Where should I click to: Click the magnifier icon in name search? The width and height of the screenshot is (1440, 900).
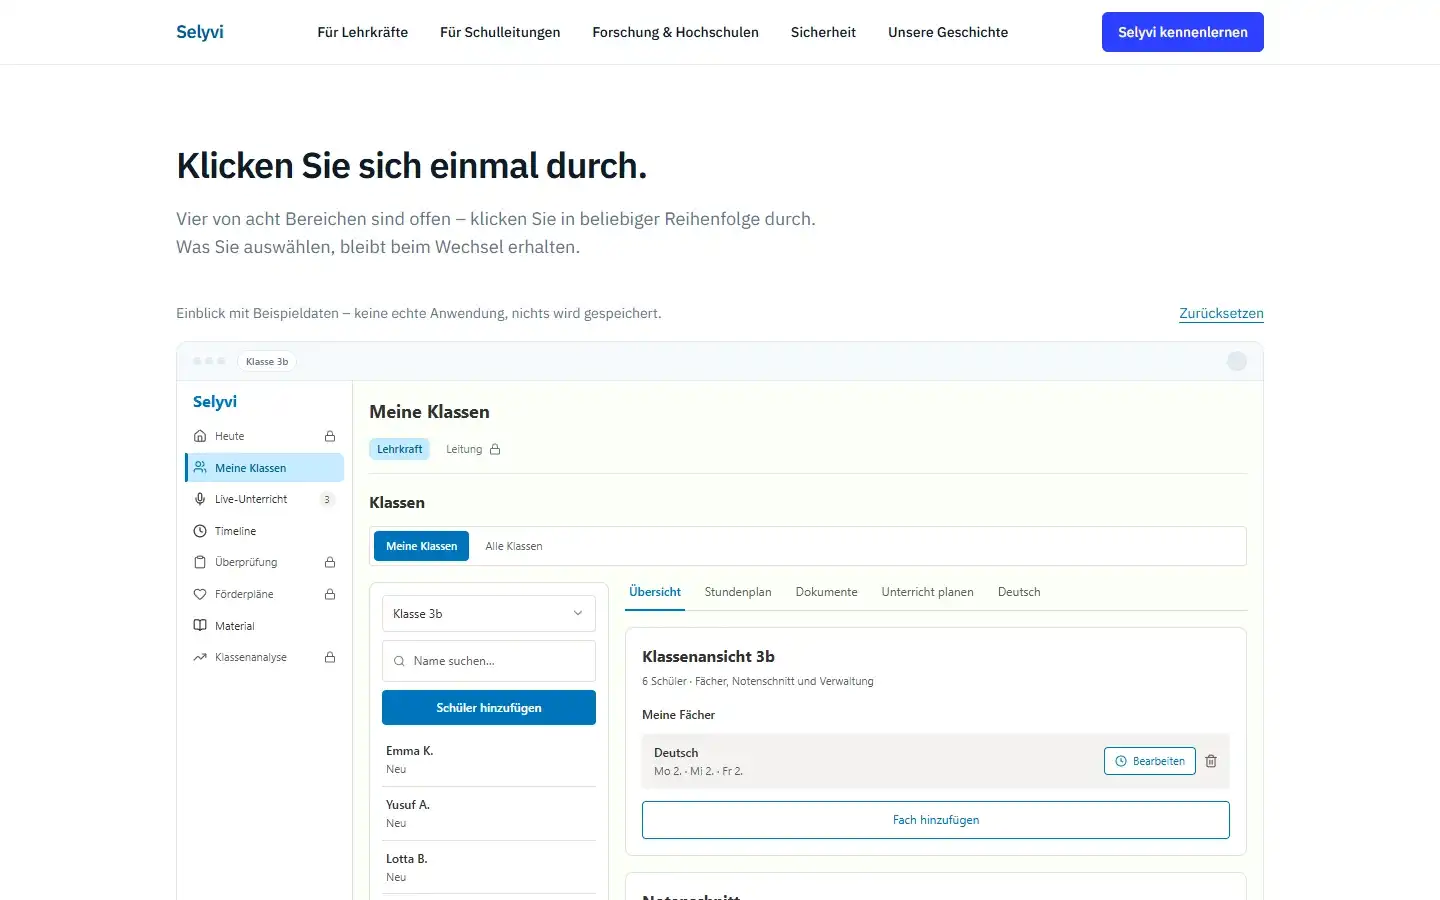tap(399, 661)
